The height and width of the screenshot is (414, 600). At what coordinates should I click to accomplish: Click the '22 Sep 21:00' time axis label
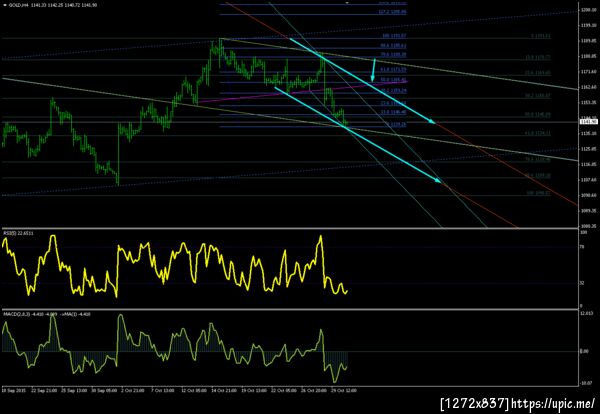[44, 391]
